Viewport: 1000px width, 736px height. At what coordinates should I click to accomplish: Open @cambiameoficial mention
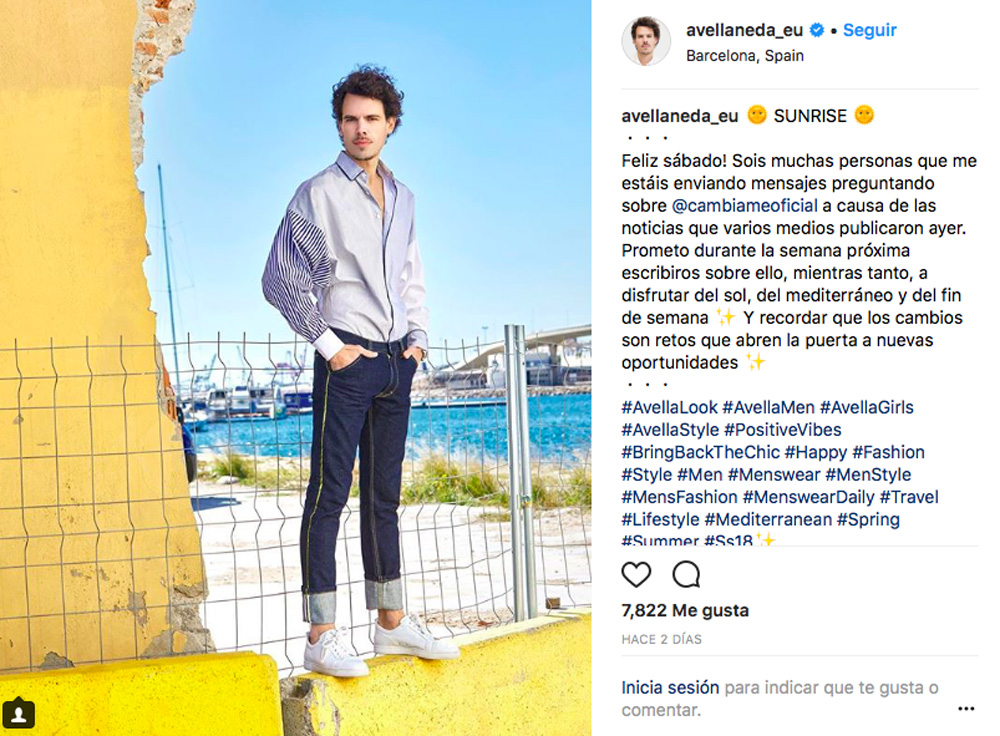(x=744, y=206)
